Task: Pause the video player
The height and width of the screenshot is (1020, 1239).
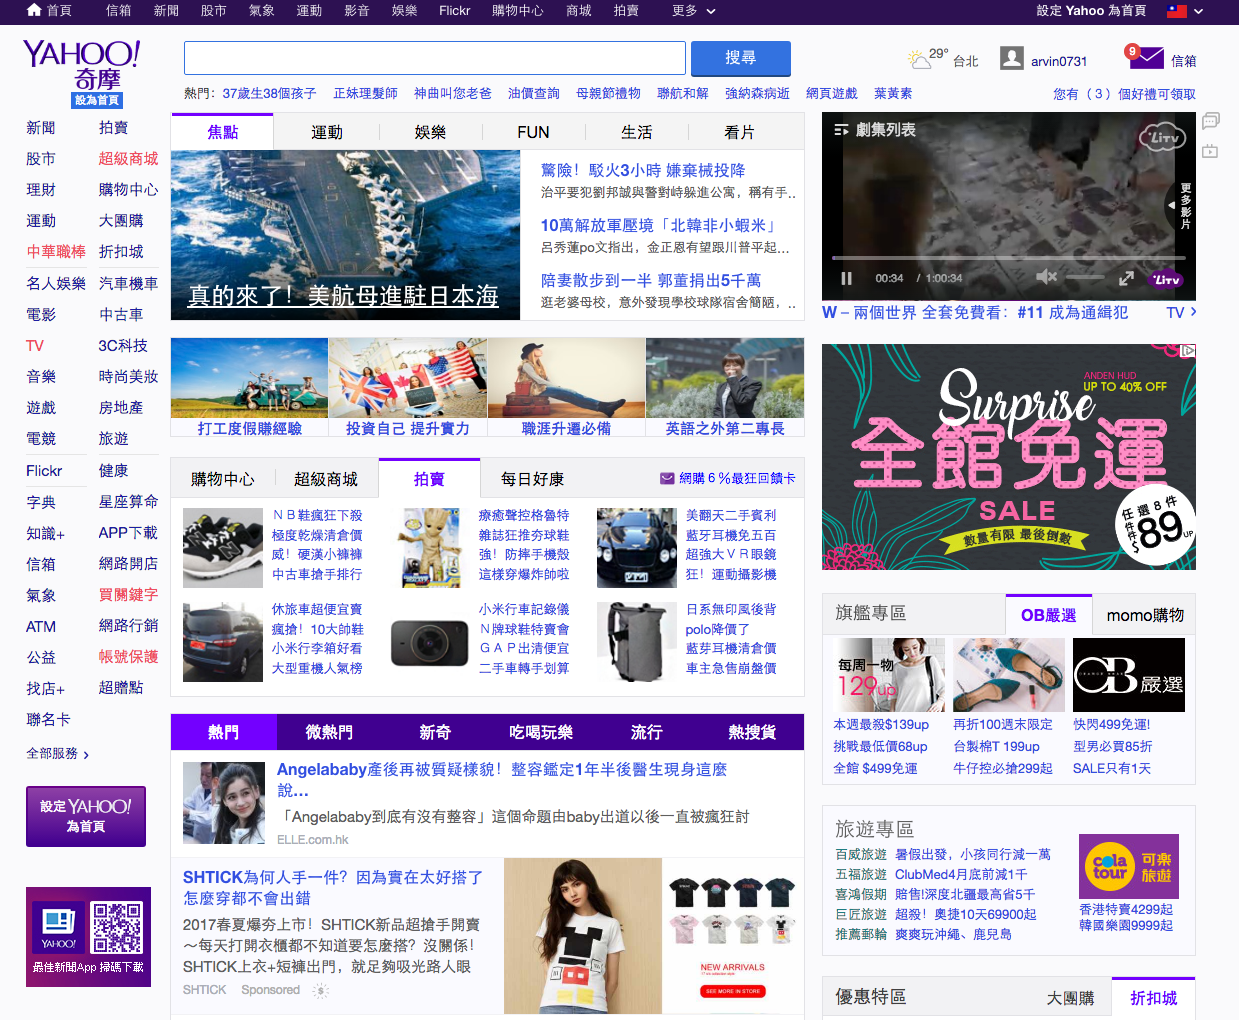Action: 847,278
